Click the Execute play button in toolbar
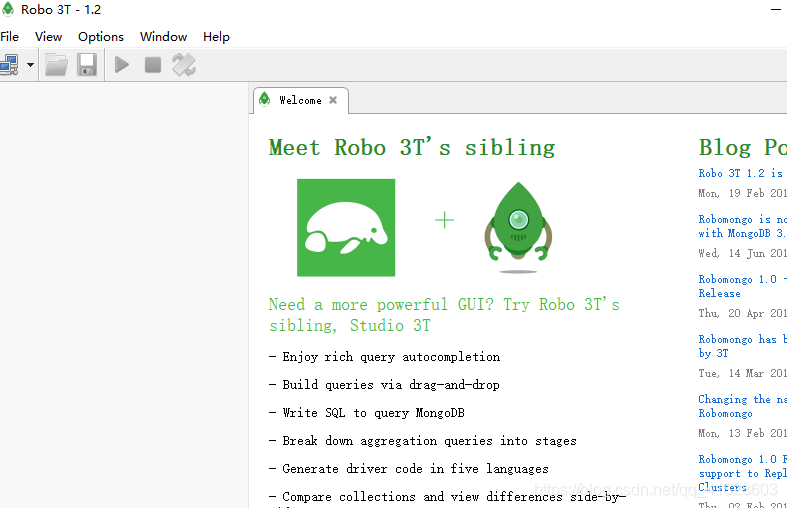 pyautogui.click(x=121, y=65)
